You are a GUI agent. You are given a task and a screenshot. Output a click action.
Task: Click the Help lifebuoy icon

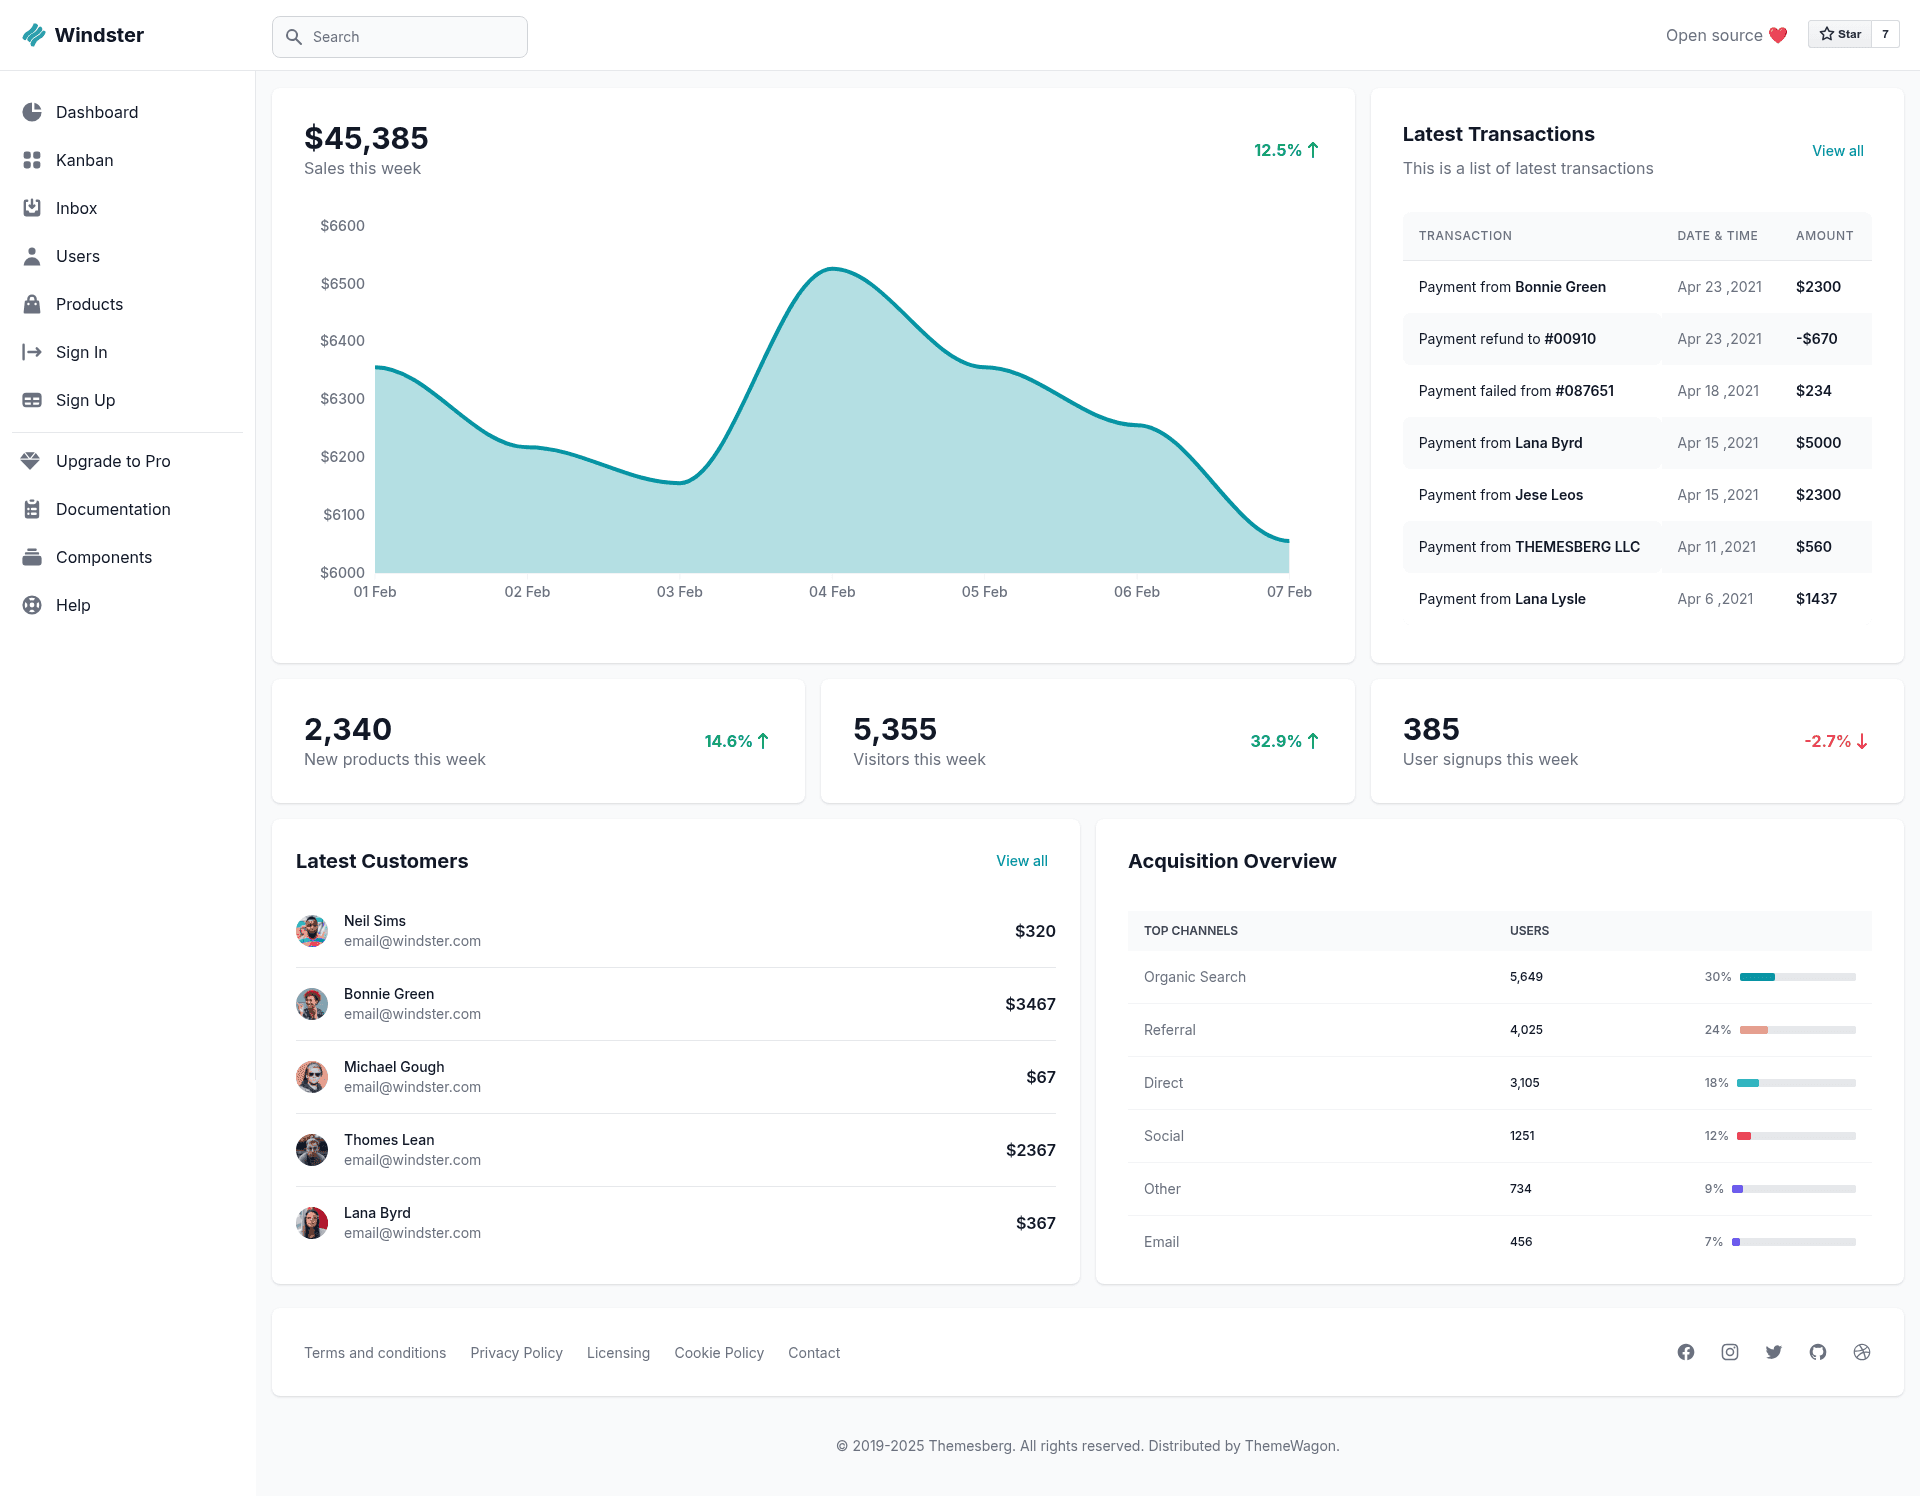click(x=32, y=605)
